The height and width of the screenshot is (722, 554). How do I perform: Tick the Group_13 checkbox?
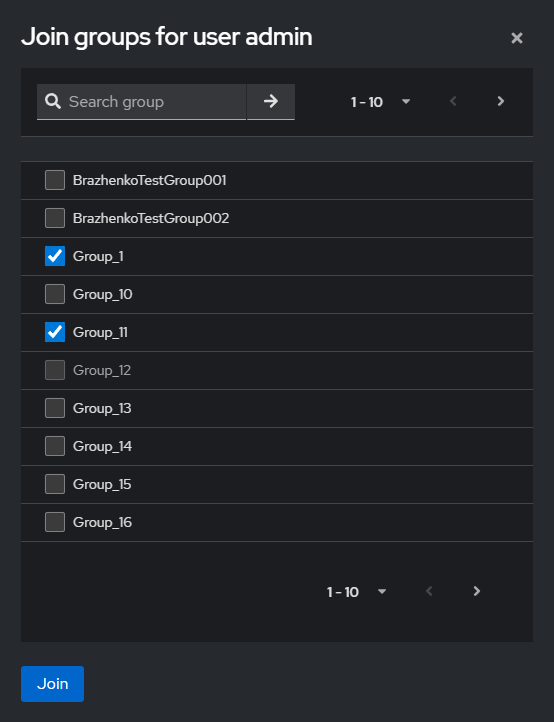[55, 408]
